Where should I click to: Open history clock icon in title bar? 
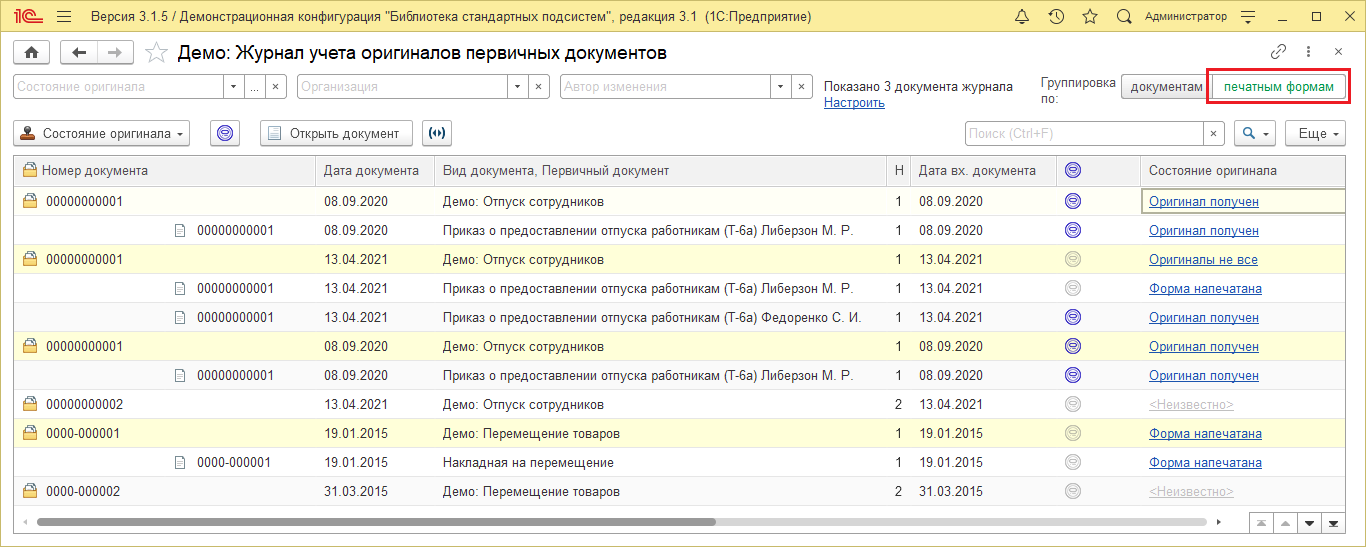tap(1056, 17)
